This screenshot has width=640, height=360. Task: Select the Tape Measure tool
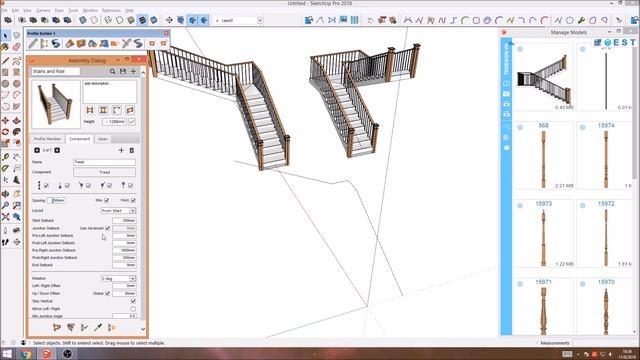pos(5,157)
